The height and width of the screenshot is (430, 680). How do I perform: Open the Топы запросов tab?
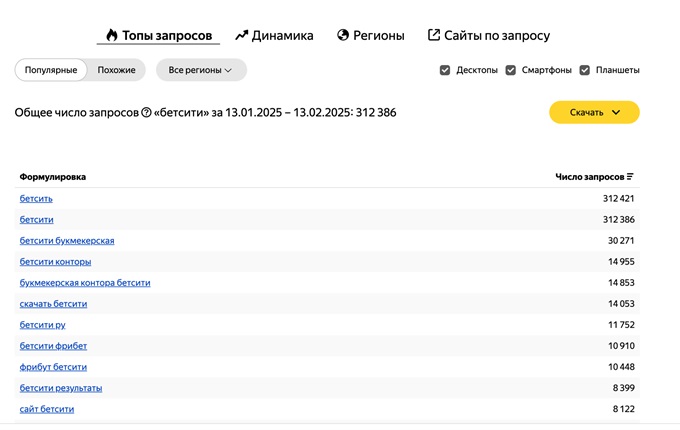(x=159, y=35)
